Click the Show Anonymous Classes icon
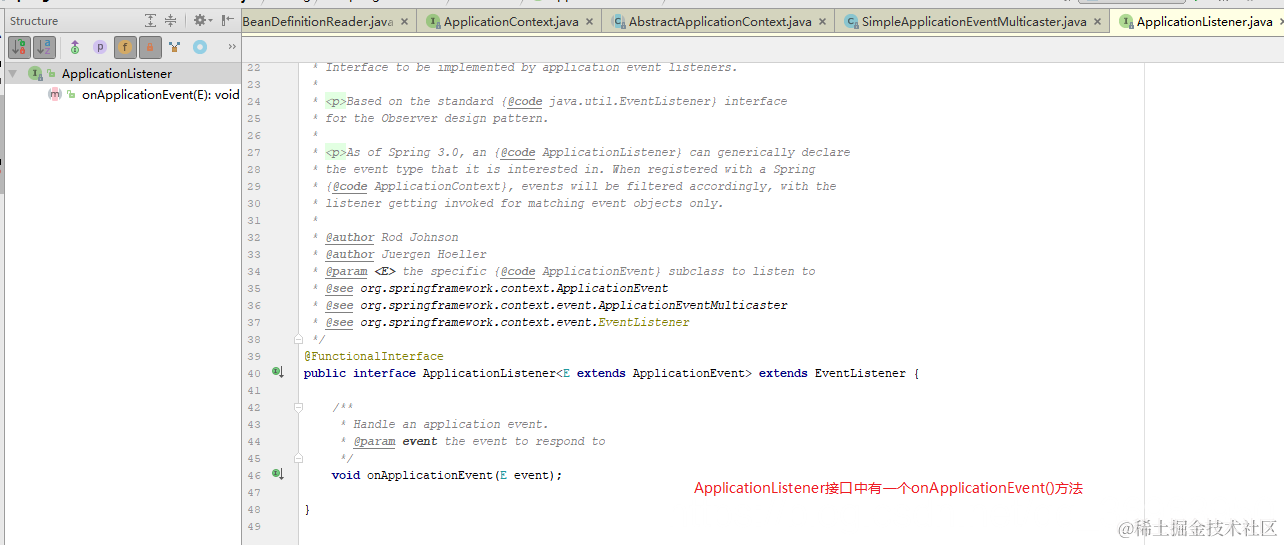The height and width of the screenshot is (545, 1284). pyautogui.click(x=175, y=47)
